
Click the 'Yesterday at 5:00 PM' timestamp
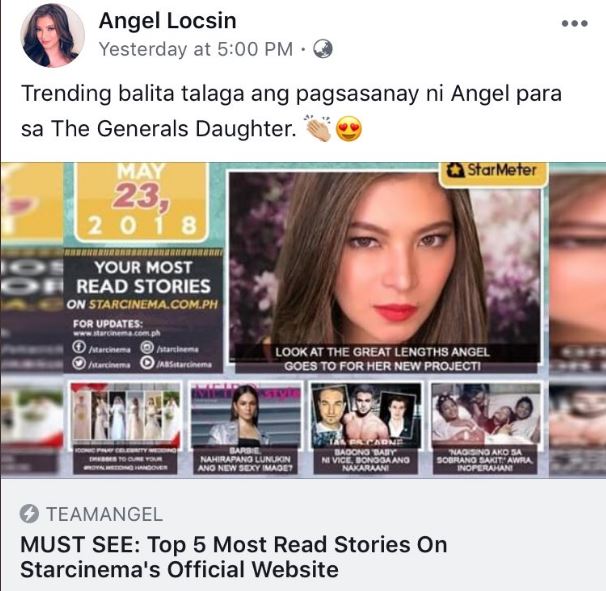click(196, 49)
